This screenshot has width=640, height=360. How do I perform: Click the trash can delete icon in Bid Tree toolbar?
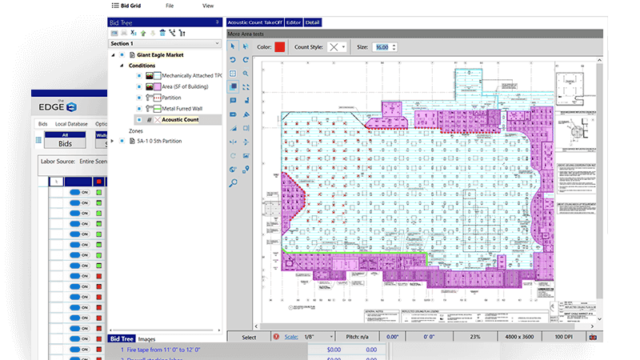pos(162,33)
